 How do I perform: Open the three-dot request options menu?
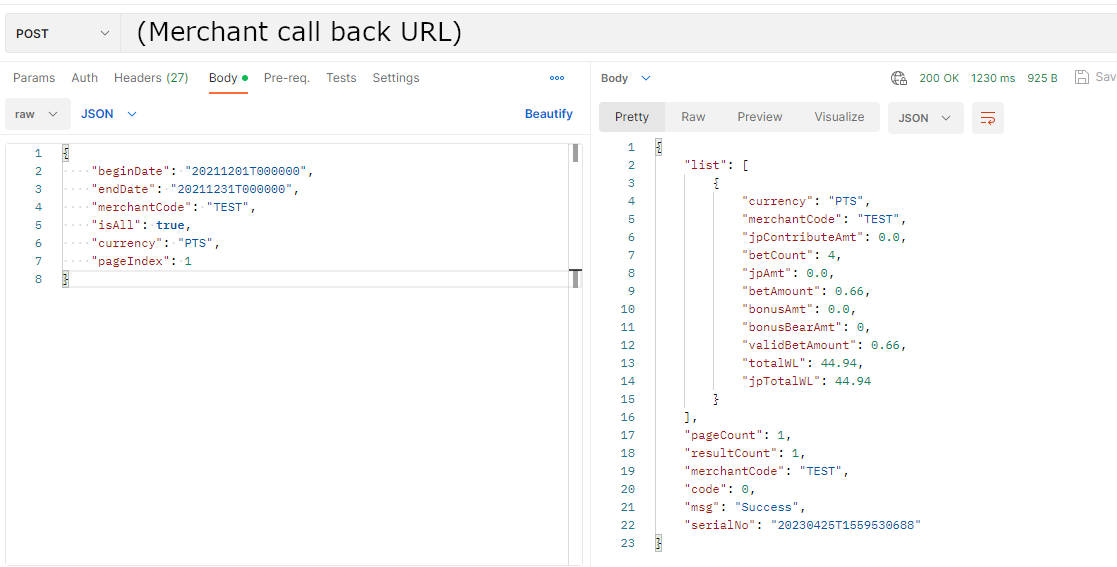tap(557, 78)
